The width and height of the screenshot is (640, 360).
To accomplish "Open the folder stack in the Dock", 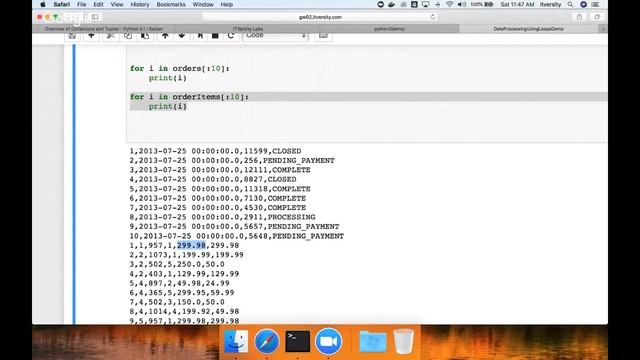I will (x=373, y=341).
